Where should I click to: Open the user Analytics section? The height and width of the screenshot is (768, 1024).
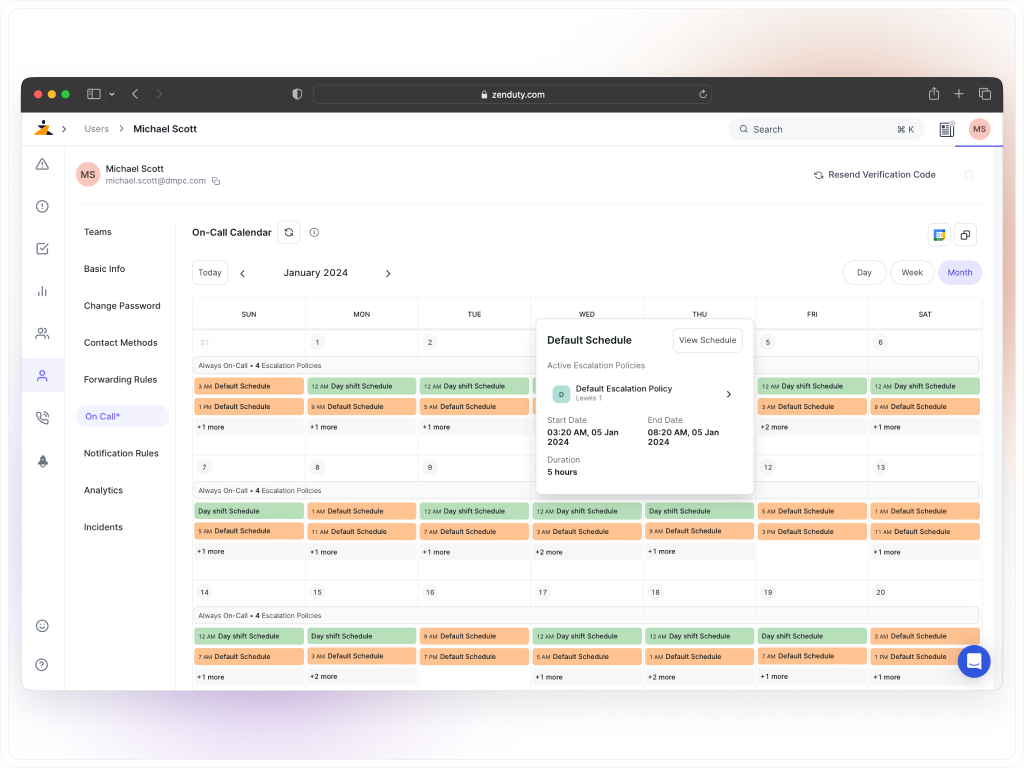[x=103, y=490]
